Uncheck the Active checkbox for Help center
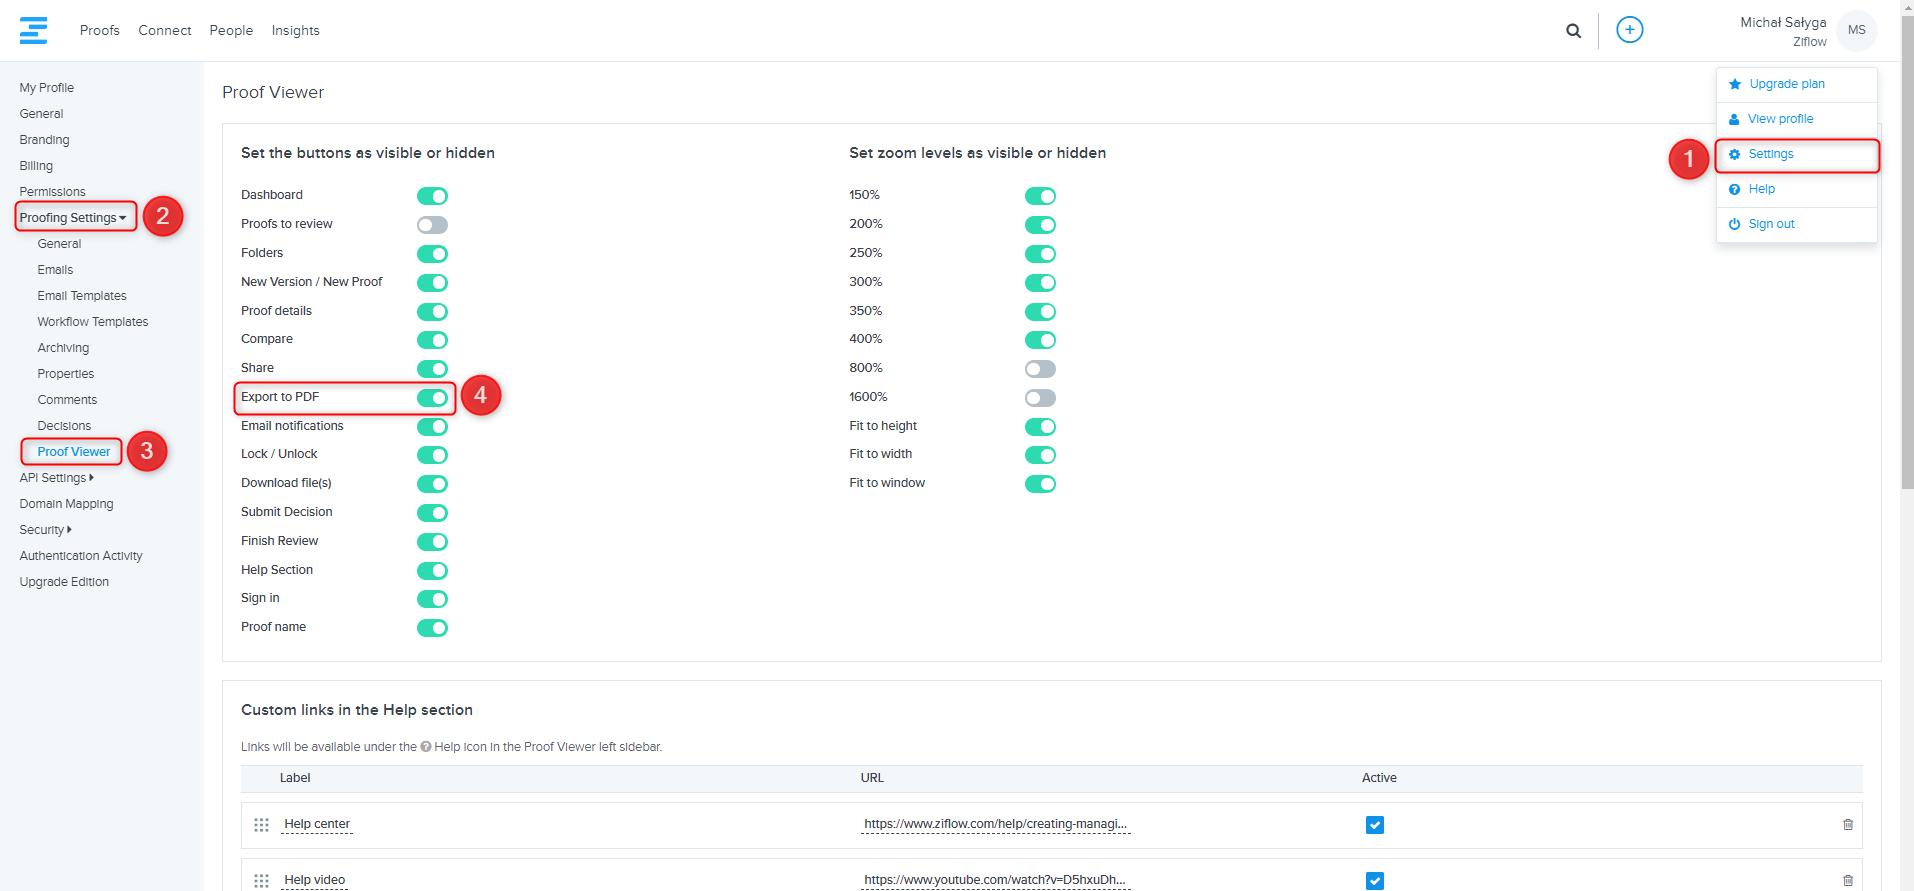This screenshot has height=891, width=1914. coord(1374,825)
